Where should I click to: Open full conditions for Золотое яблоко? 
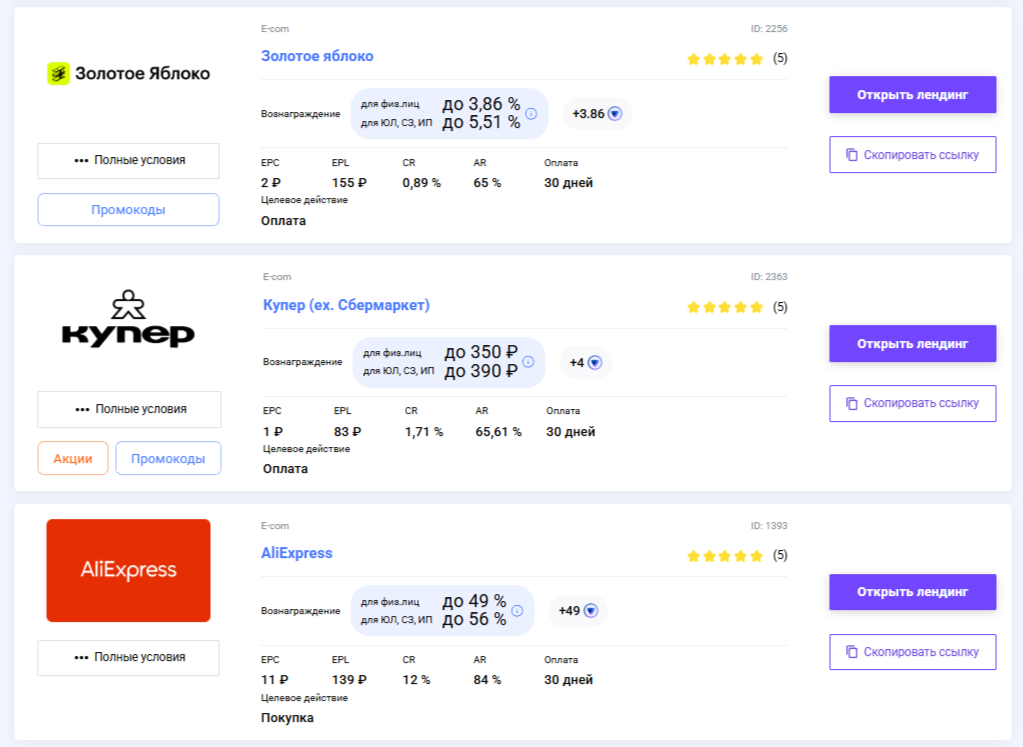pos(128,160)
